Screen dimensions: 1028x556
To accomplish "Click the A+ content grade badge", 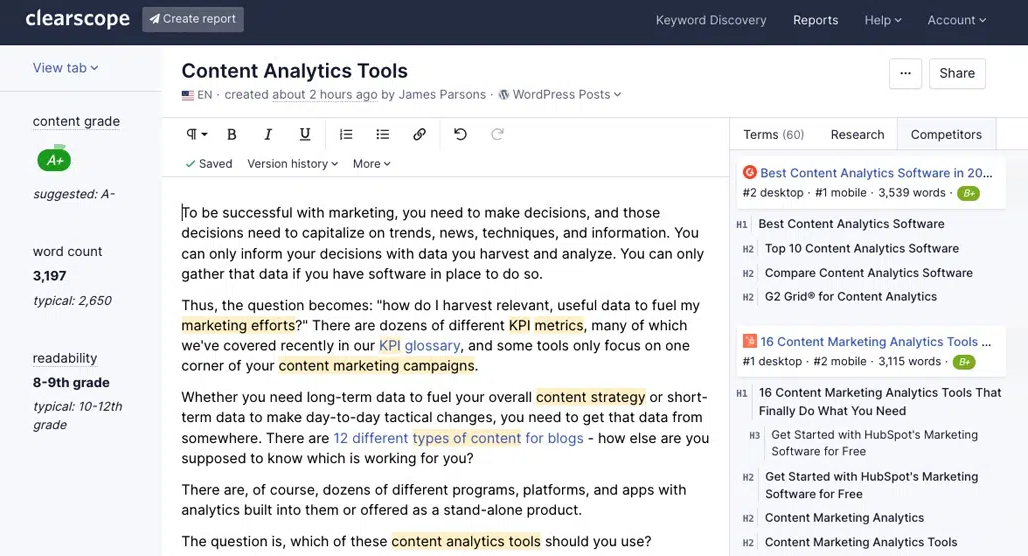I will pyautogui.click(x=54, y=159).
